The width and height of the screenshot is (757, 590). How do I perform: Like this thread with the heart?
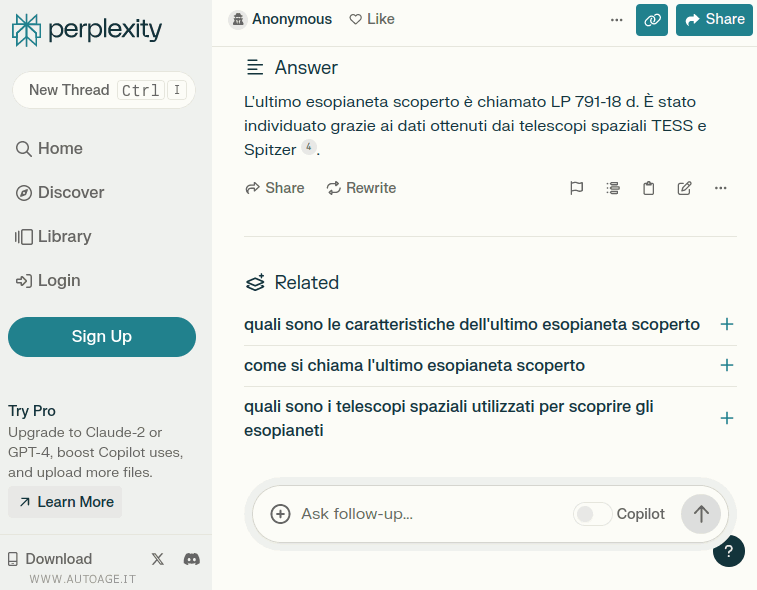tap(372, 19)
